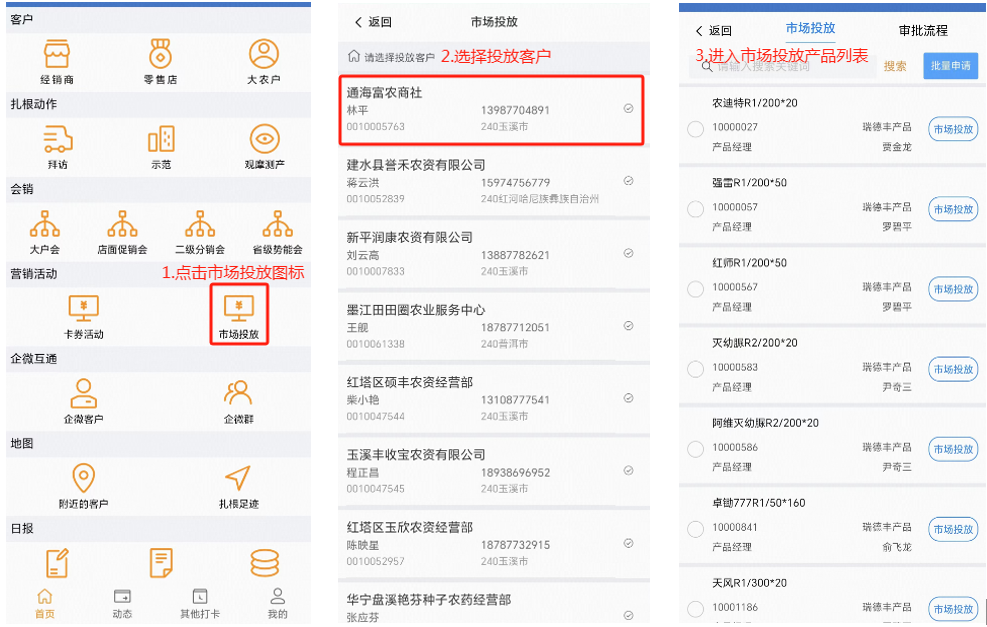Check the circle for 红塔区硕丰农资经营部
This screenshot has width=987, height=627.
tap(628, 398)
